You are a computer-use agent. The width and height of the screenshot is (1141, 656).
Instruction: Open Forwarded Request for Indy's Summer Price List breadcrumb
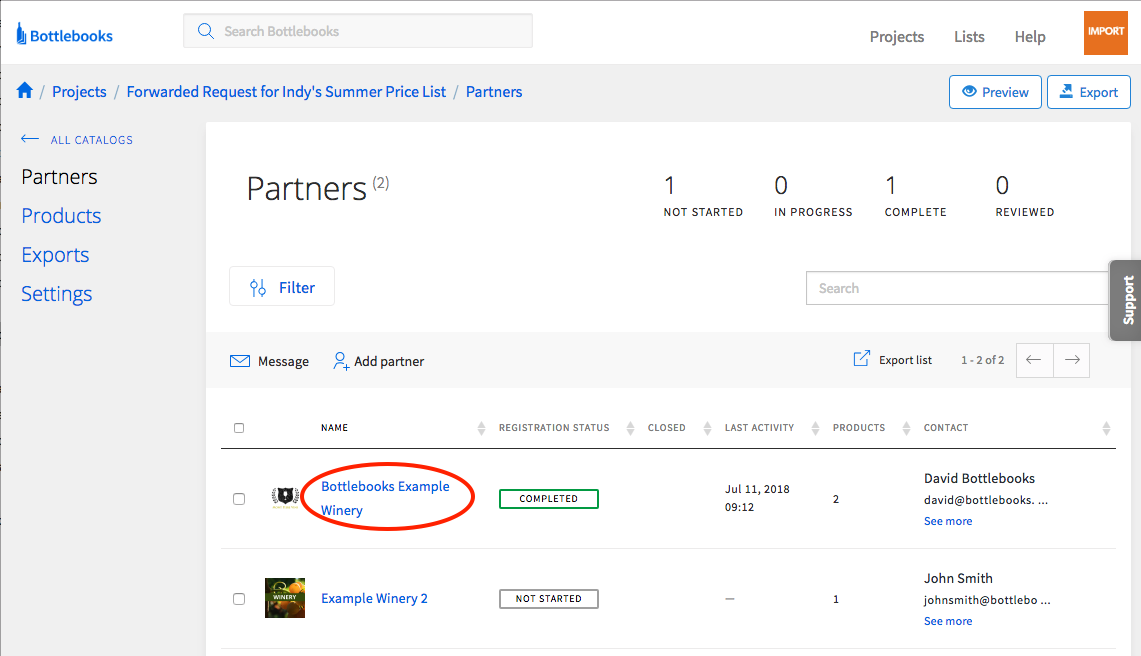[x=286, y=92]
